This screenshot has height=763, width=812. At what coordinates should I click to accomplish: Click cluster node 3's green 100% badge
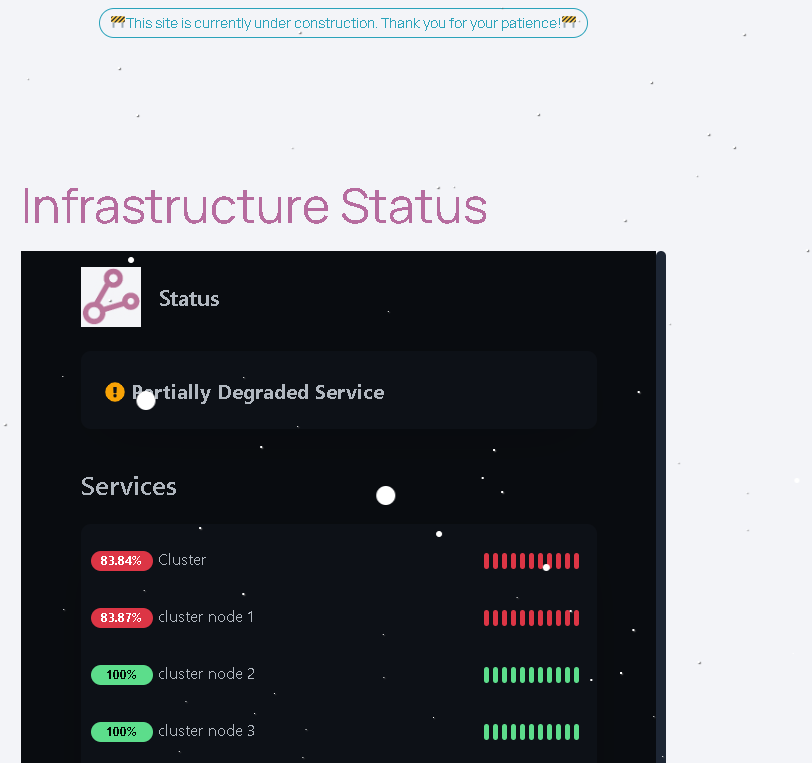coord(122,732)
